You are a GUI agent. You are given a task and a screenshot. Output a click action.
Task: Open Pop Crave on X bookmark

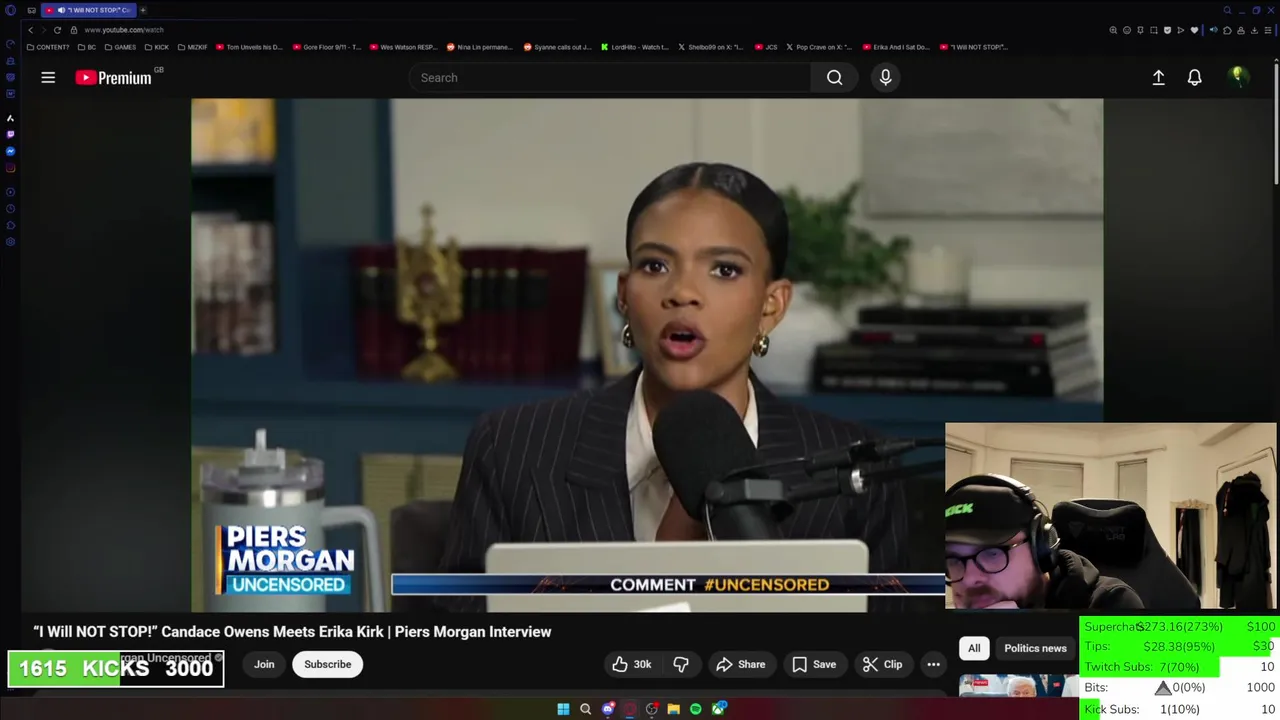[819, 47]
